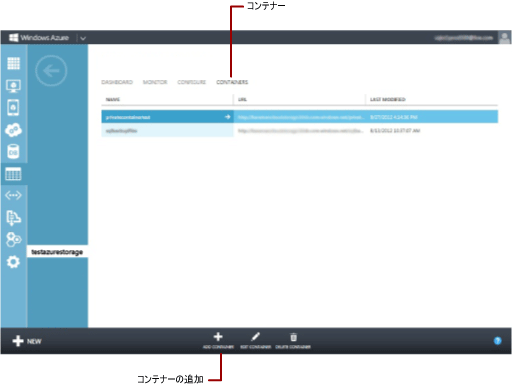Click the 8/13/2012 last modified date
Screen dimensions: 512x384
tap(395, 131)
